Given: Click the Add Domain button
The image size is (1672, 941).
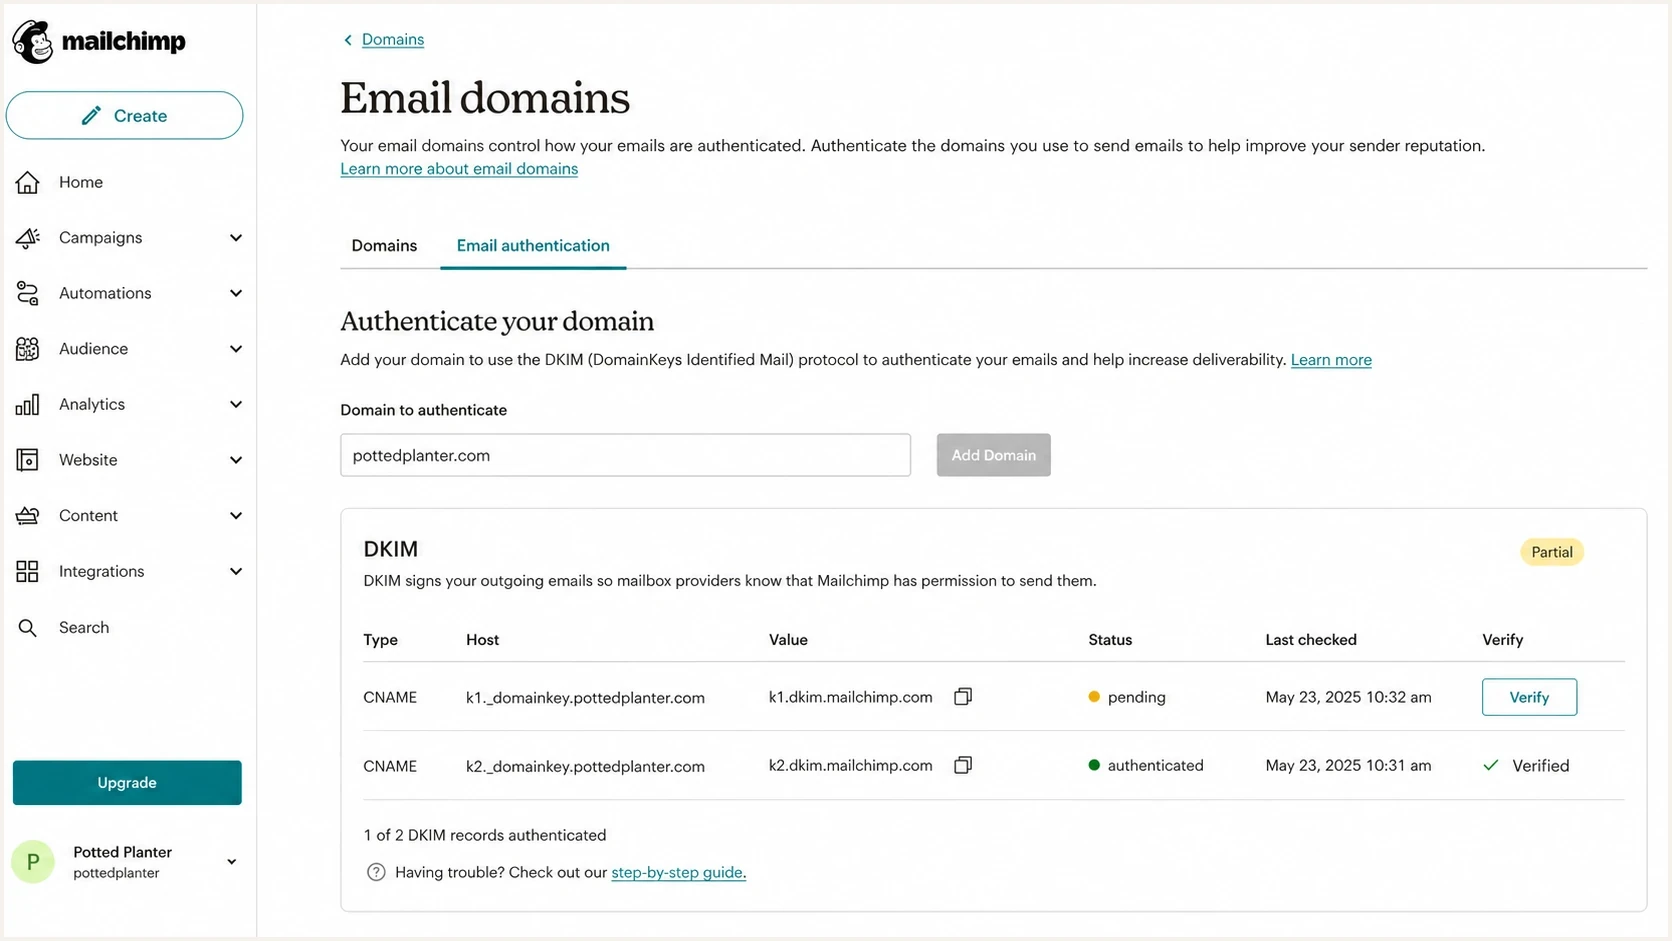Looking at the screenshot, I should click(x=993, y=455).
